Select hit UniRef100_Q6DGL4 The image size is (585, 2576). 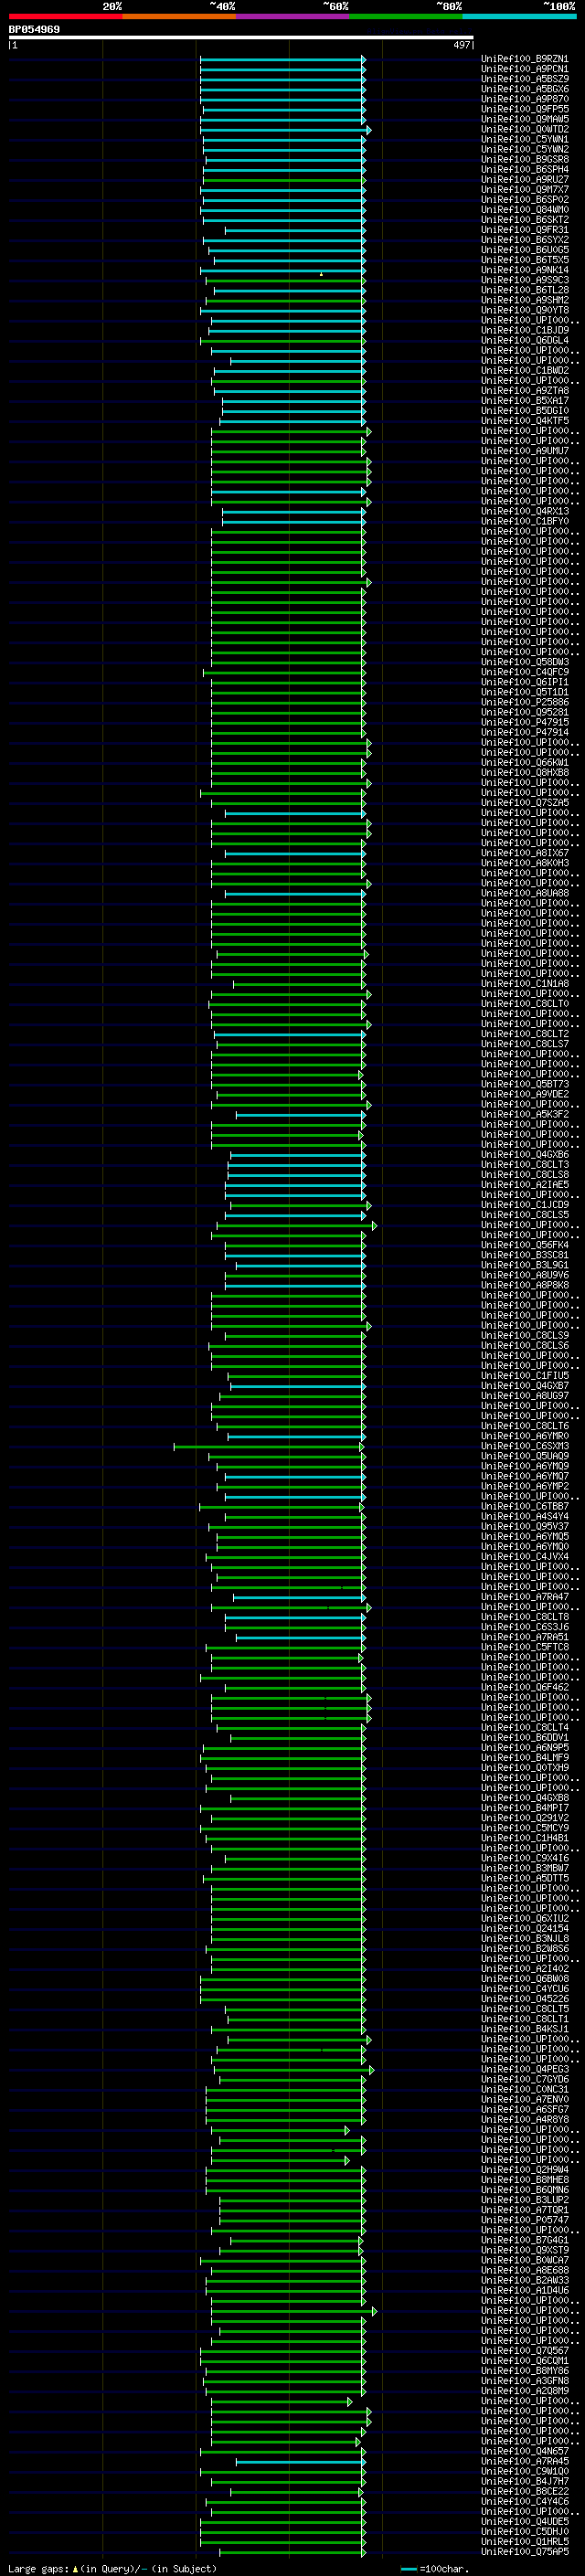tap(524, 340)
